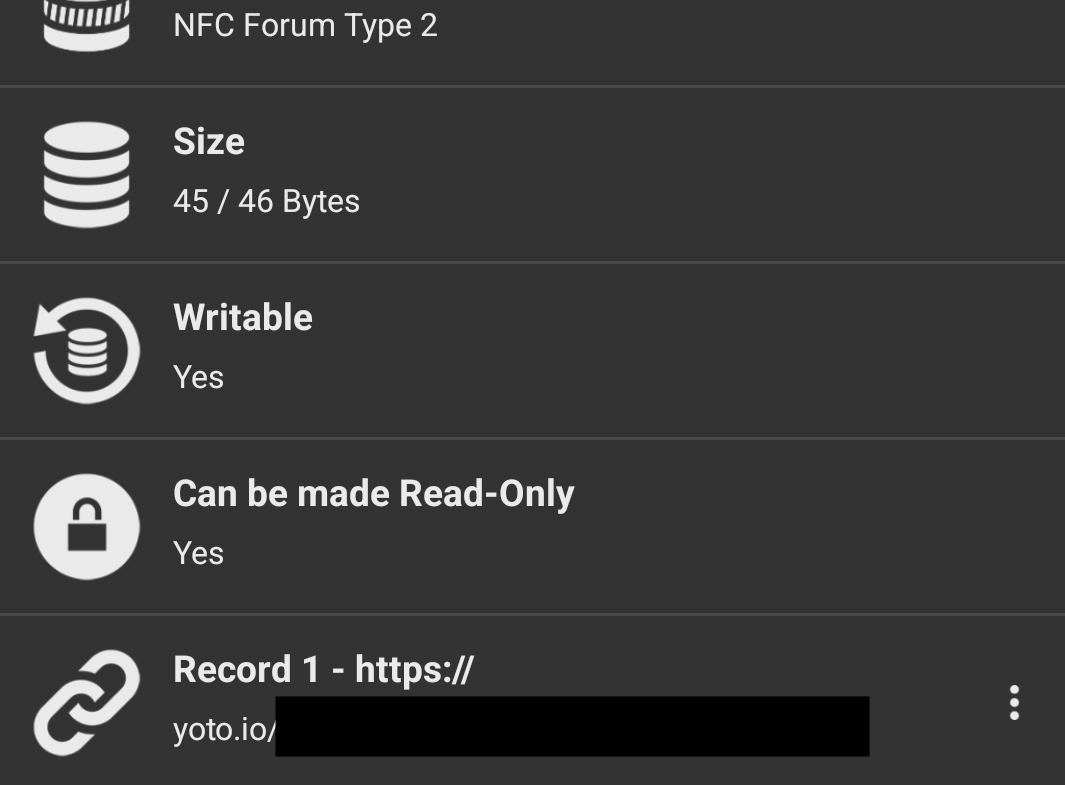Open the three-dot menu for Record 1

1014,704
